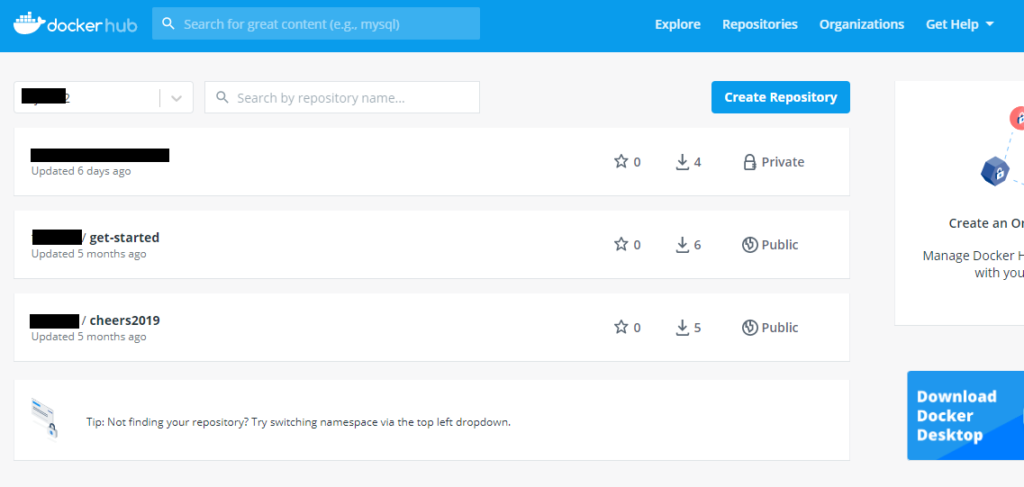1024x487 pixels.
Task: Go to Repositories in top navigation
Action: point(760,24)
